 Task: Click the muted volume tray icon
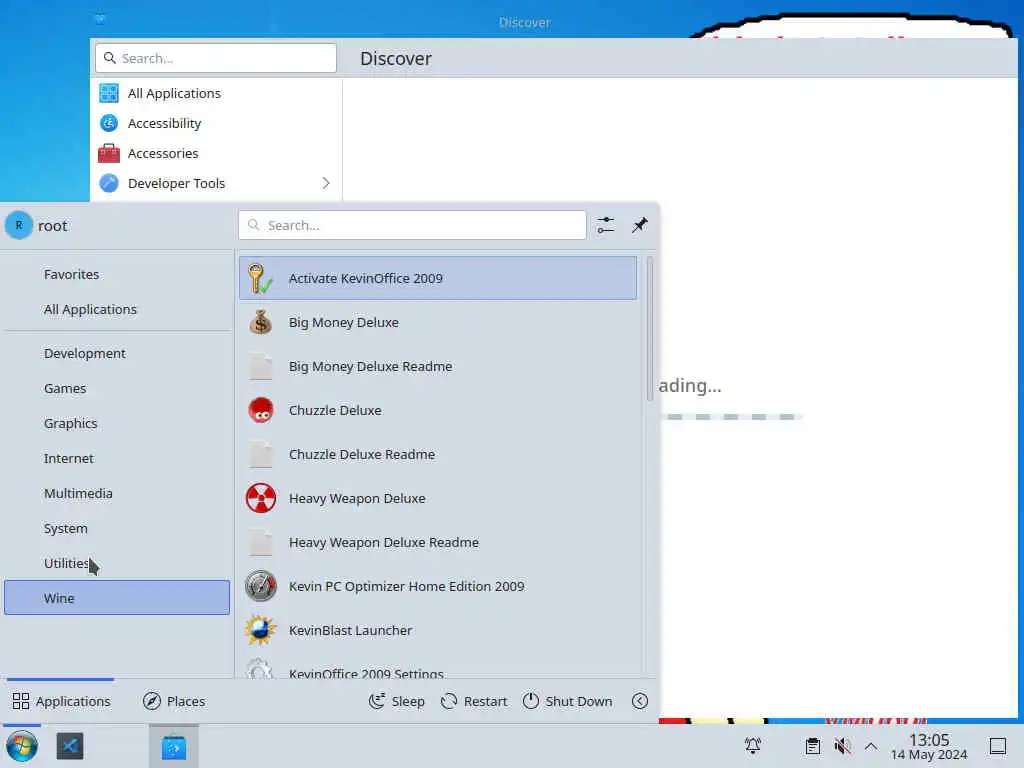(x=842, y=745)
